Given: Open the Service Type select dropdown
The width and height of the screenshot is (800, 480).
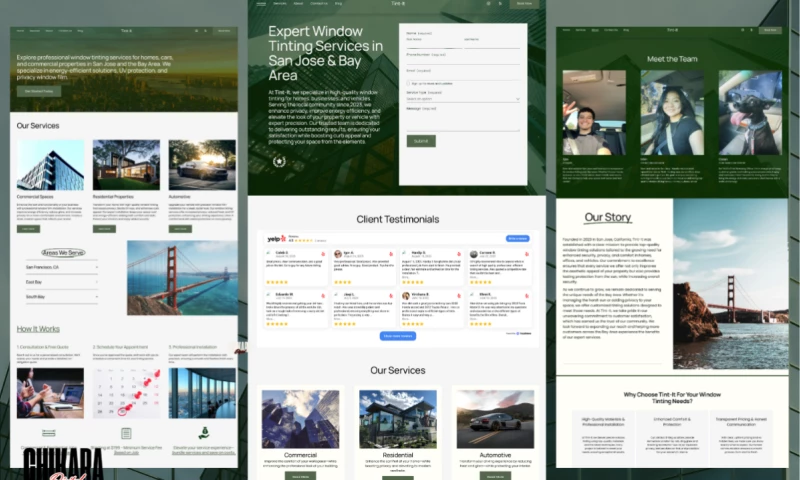Looking at the screenshot, I should click(463, 99).
